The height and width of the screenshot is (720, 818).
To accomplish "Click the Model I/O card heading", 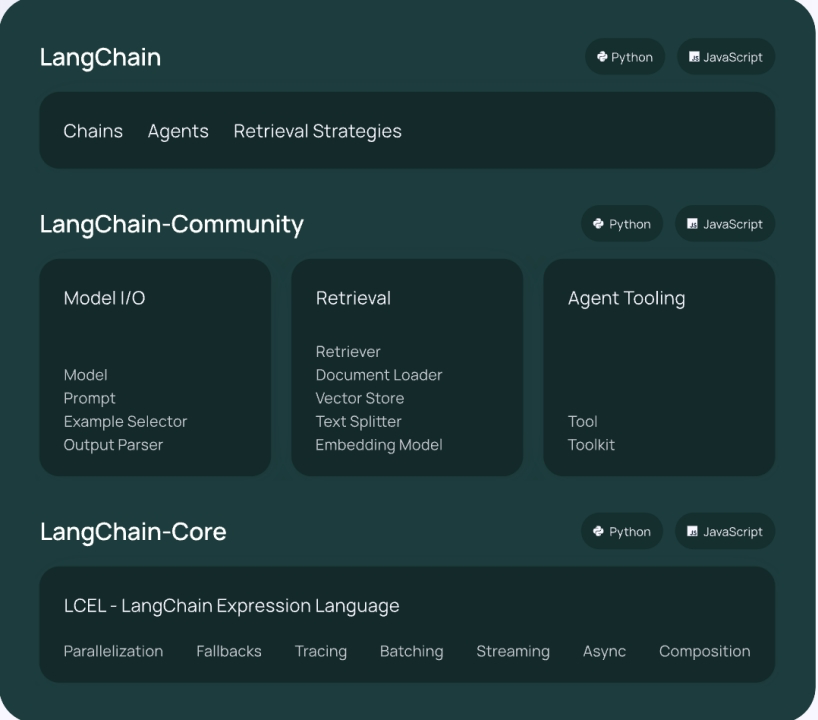I will [x=104, y=298].
